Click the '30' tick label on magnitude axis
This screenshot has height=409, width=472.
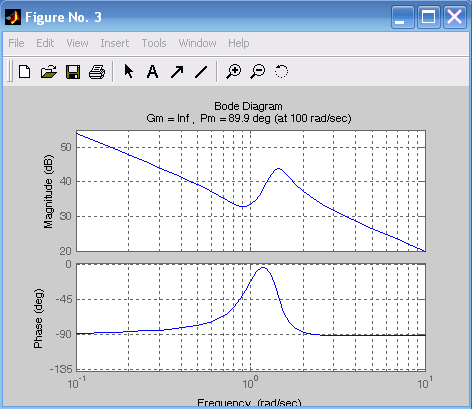(x=66, y=216)
